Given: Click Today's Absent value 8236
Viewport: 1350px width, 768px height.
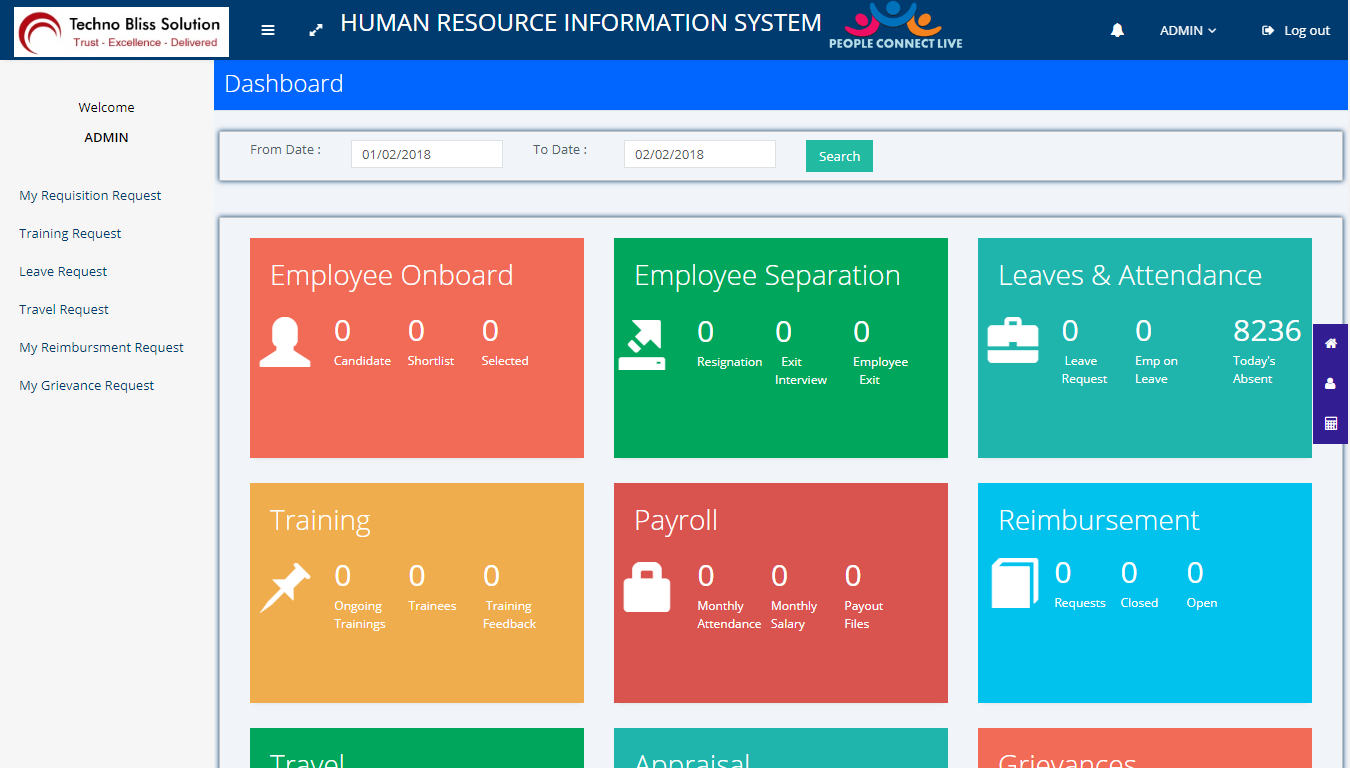Looking at the screenshot, I should click(1267, 331).
